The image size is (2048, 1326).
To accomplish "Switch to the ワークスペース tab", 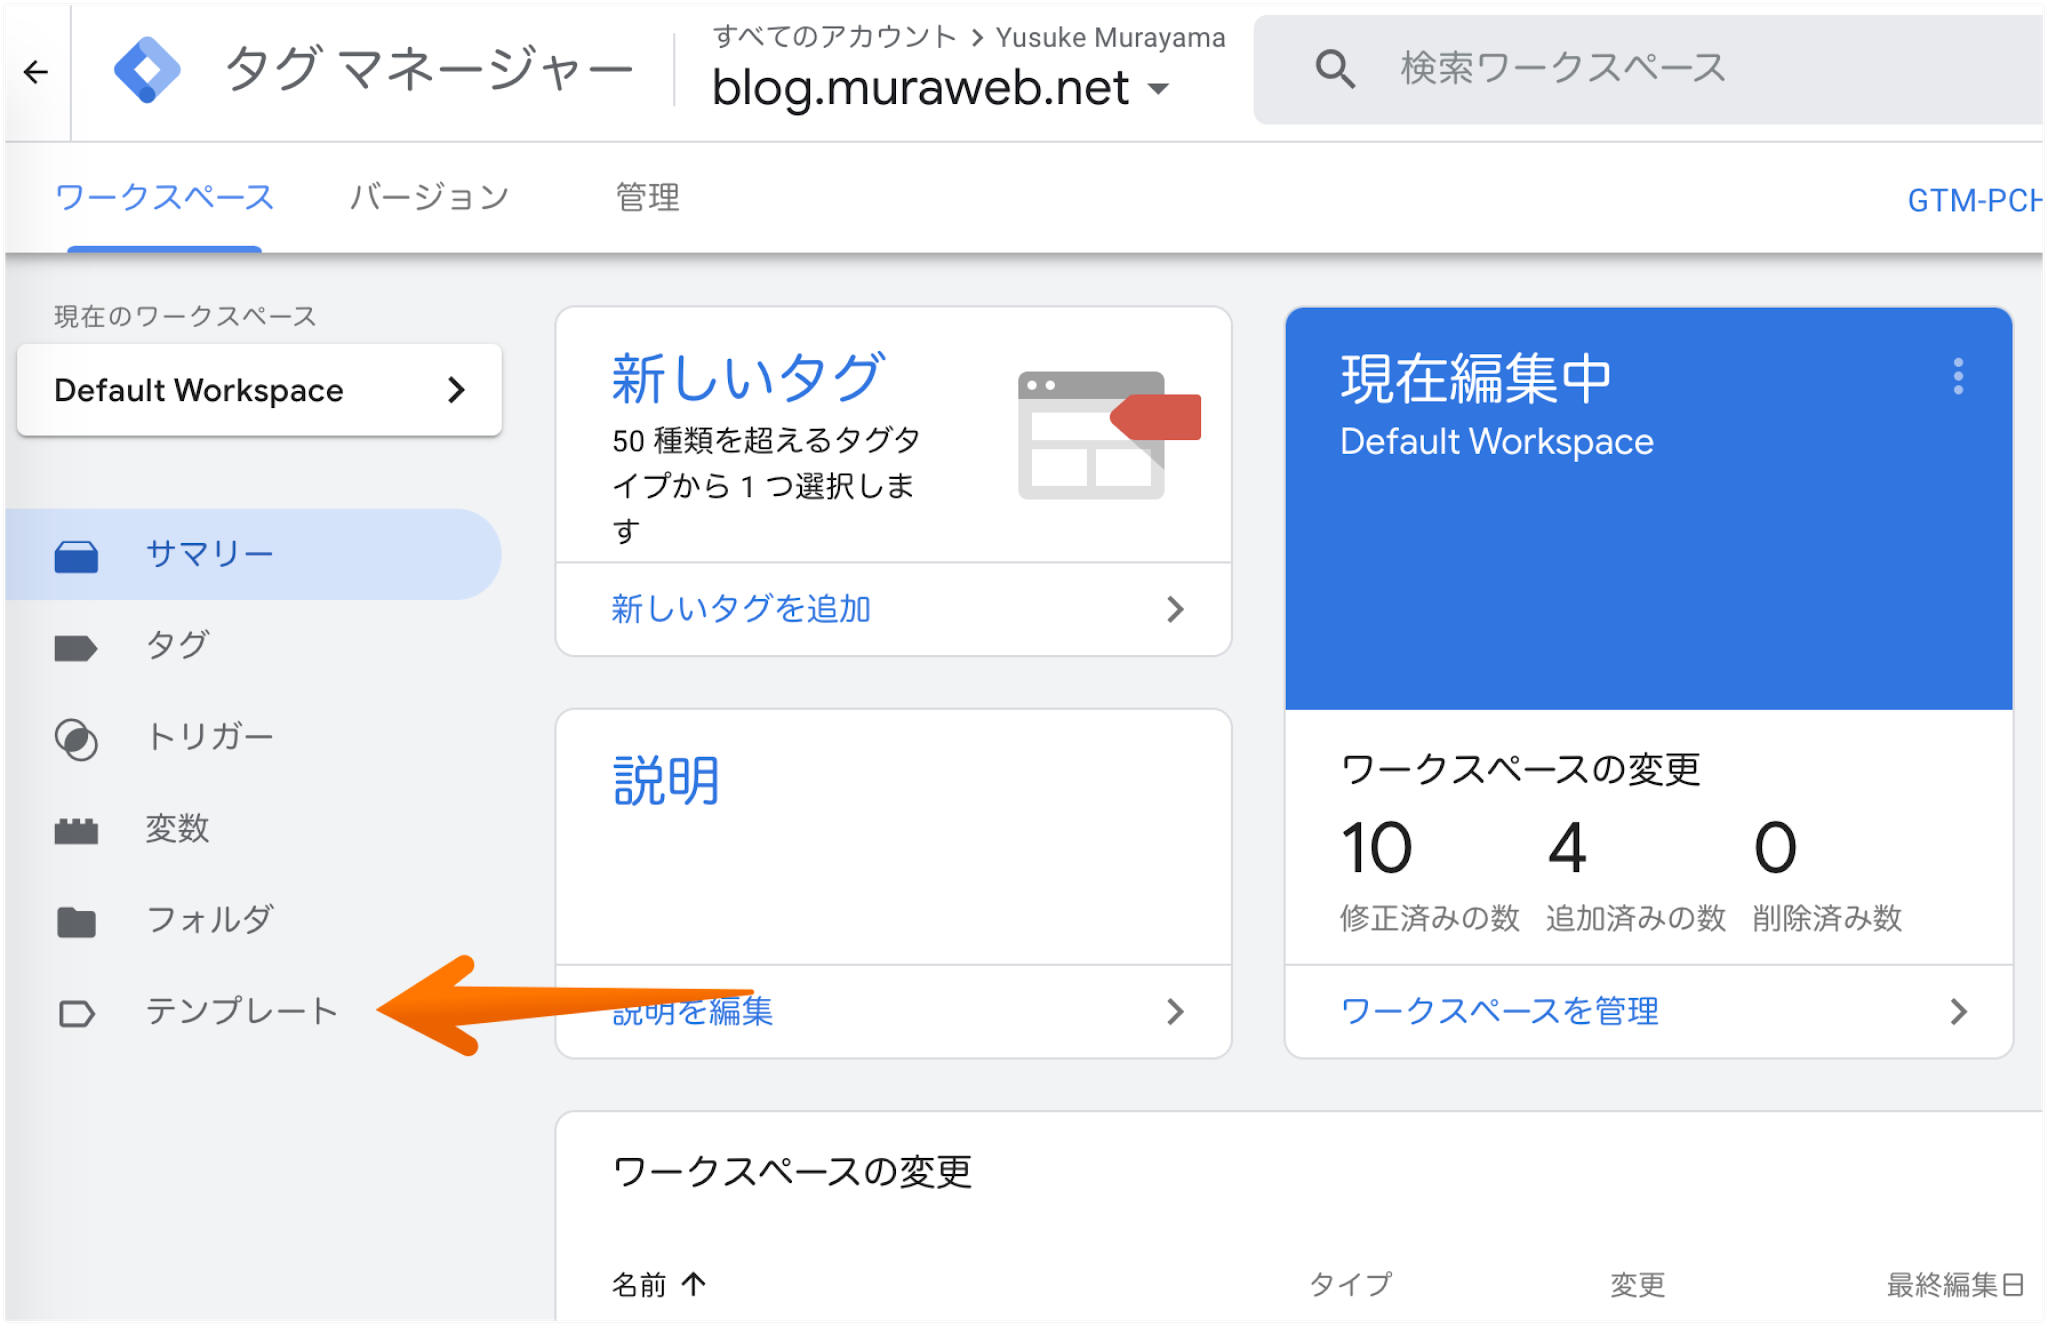I will click(165, 197).
